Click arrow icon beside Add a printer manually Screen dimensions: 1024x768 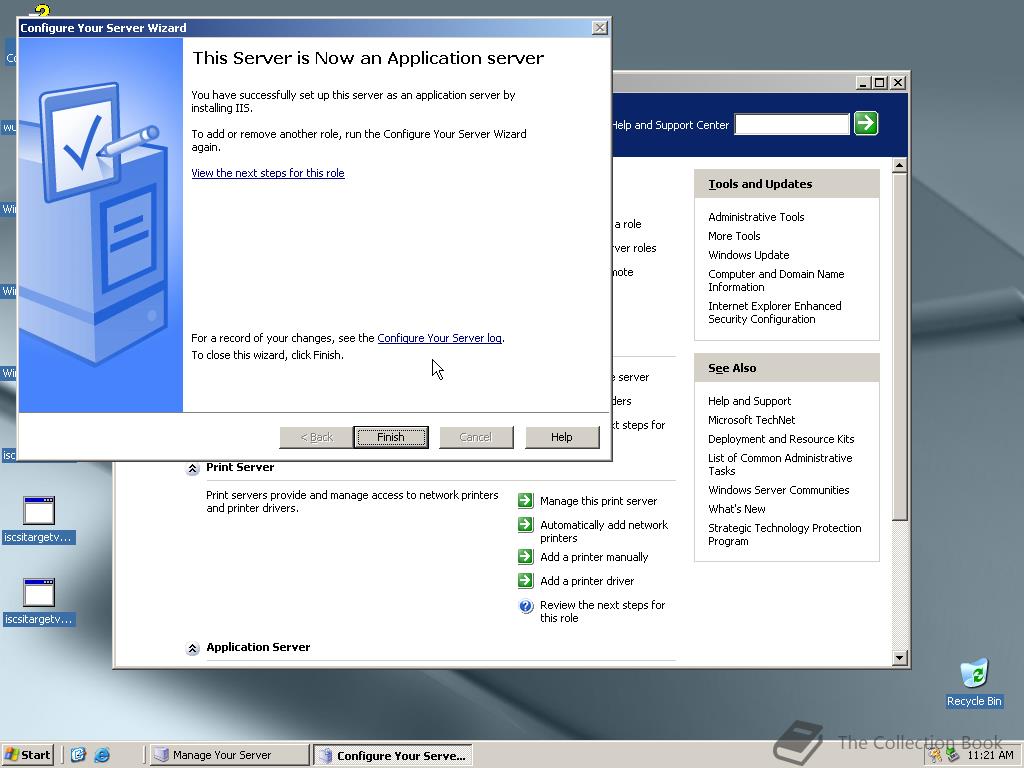coord(526,556)
